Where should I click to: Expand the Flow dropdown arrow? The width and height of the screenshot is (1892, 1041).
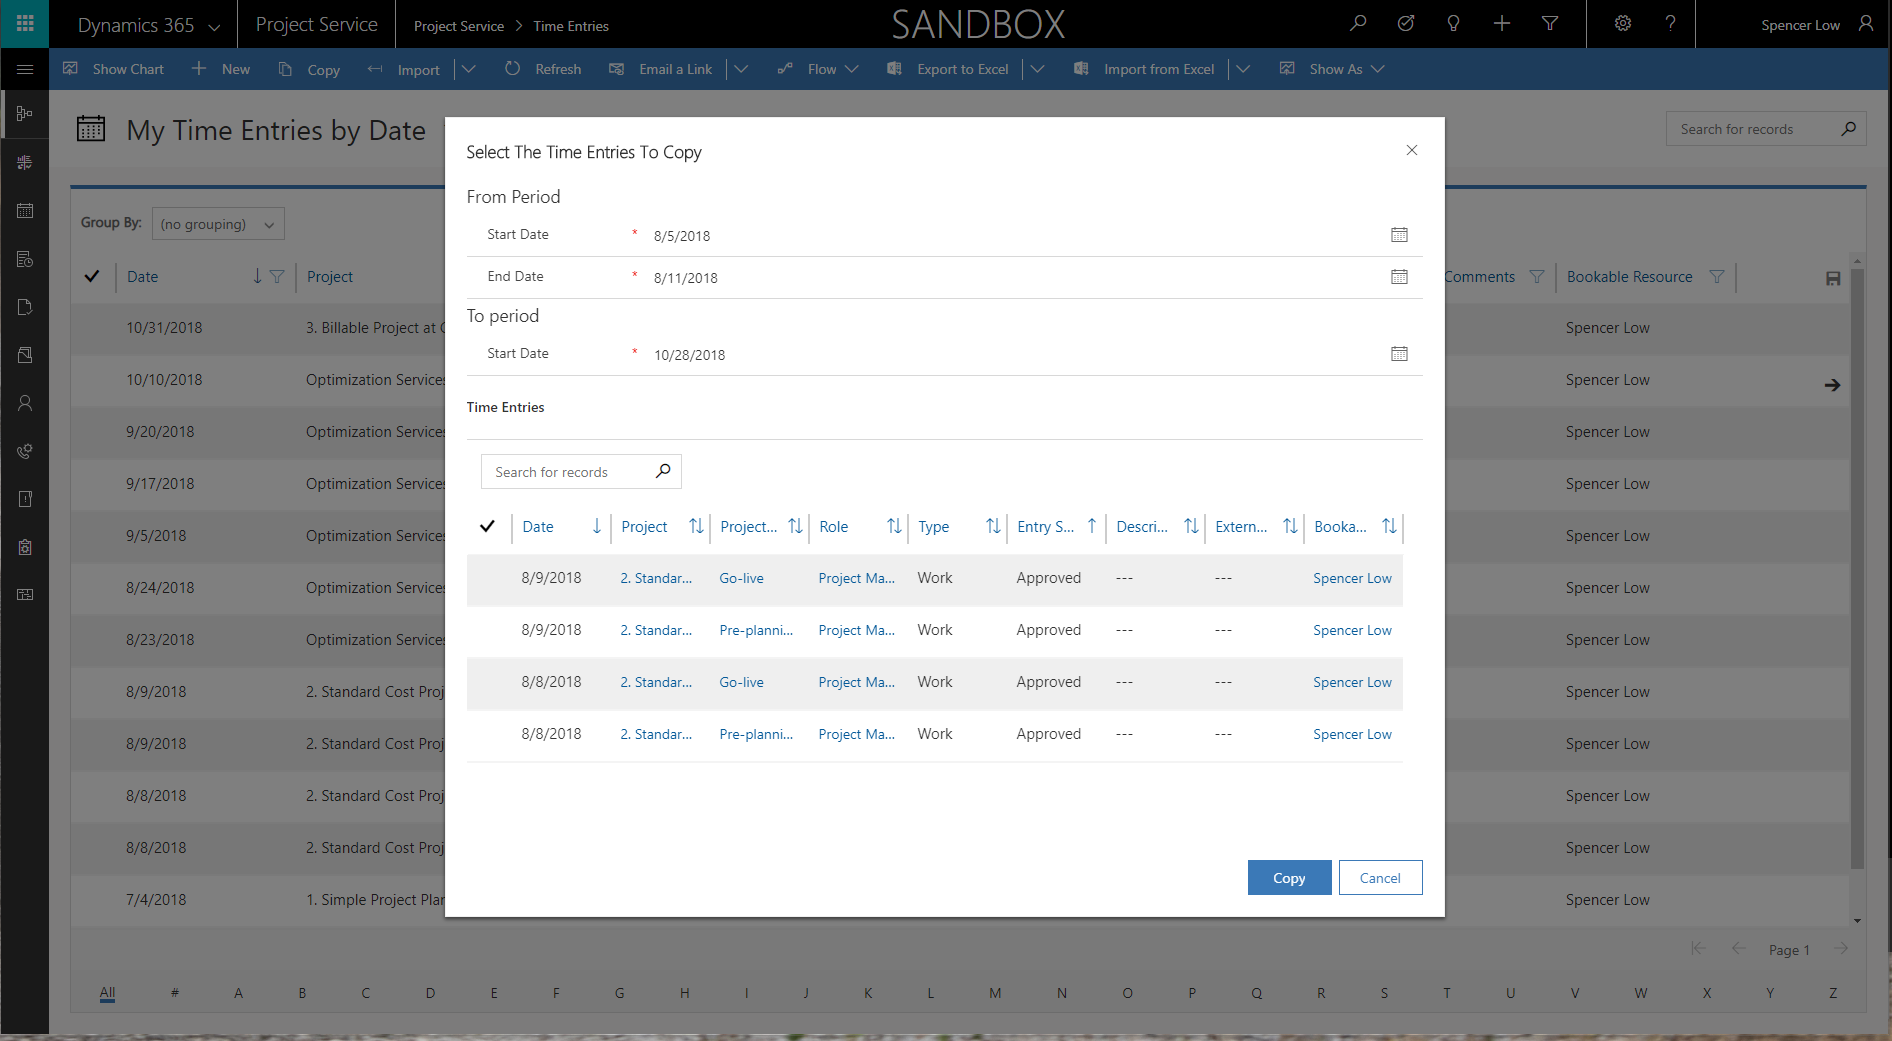click(x=852, y=69)
